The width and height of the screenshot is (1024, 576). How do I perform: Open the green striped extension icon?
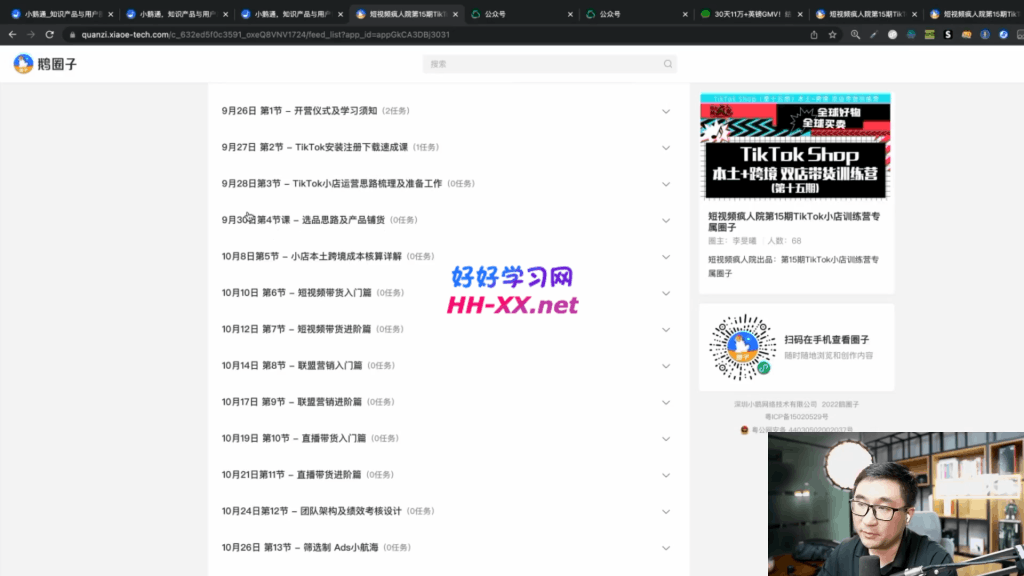tap(929, 35)
